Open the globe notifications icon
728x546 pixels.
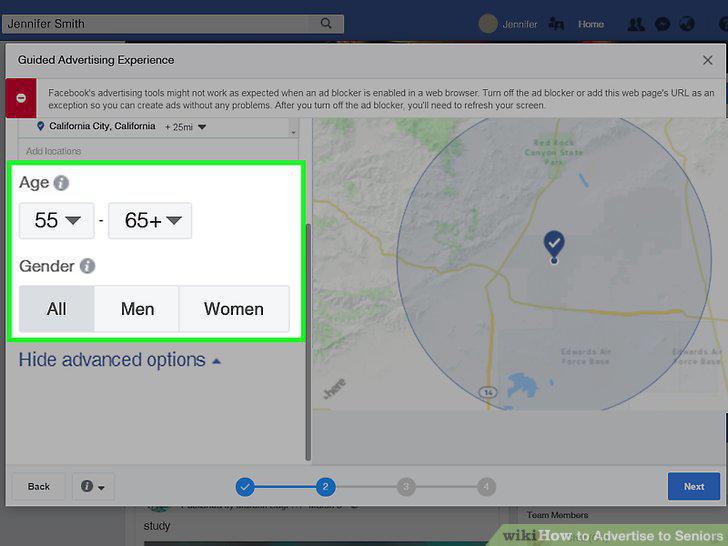tap(687, 24)
